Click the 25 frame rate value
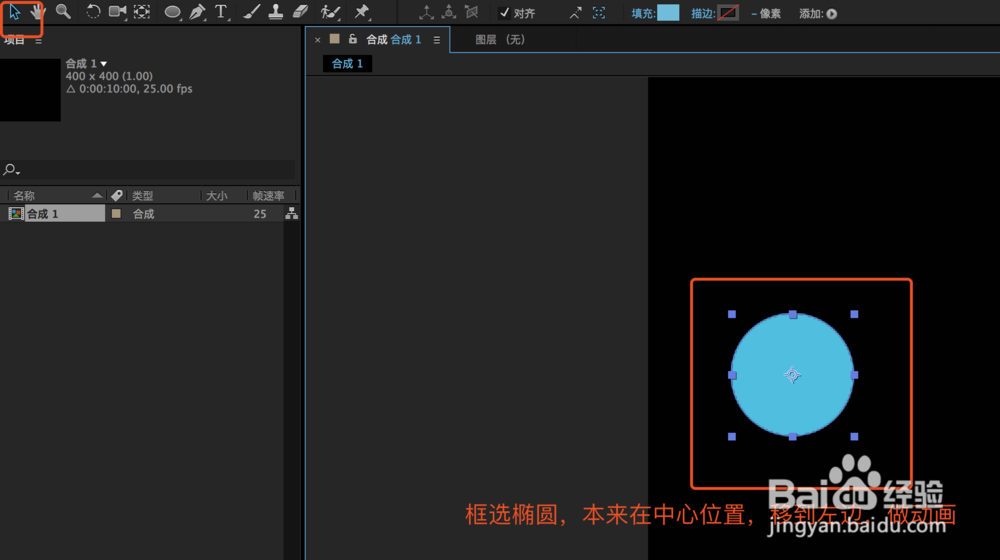Screen dimensions: 1000x560 pos(260,214)
